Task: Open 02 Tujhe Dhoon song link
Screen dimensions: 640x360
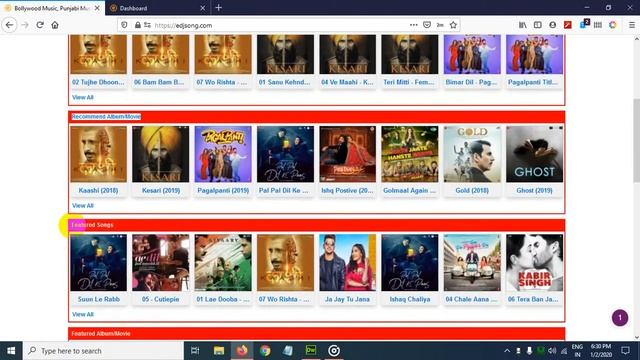Action: pyautogui.click(x=98, y=82)
